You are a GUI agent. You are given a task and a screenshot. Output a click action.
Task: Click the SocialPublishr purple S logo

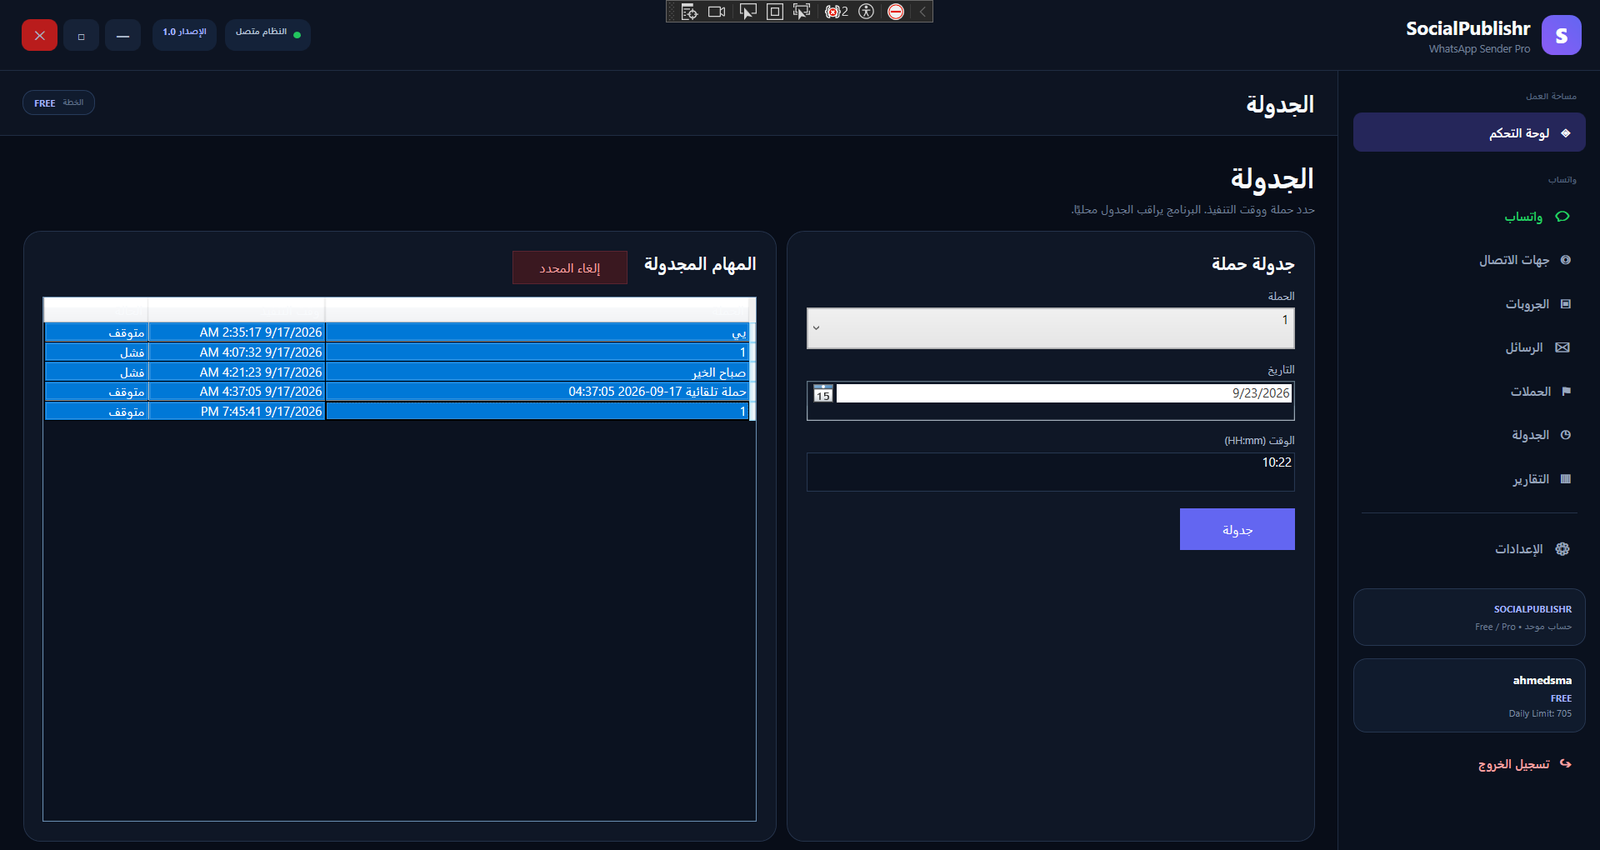(x=1561, y=35)
